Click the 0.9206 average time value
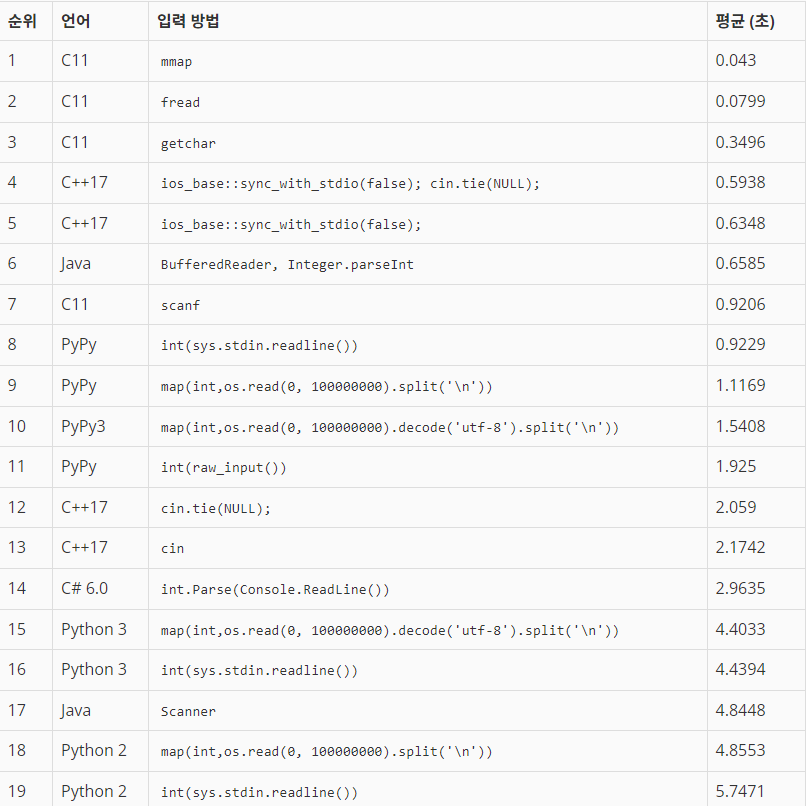The image size is (806, 806). point(740,304)
